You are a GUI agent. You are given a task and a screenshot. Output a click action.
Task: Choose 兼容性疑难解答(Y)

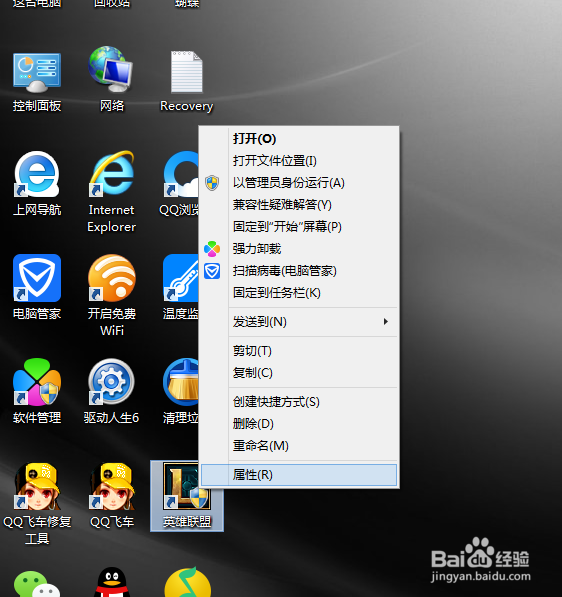click(x=299, y=205)
